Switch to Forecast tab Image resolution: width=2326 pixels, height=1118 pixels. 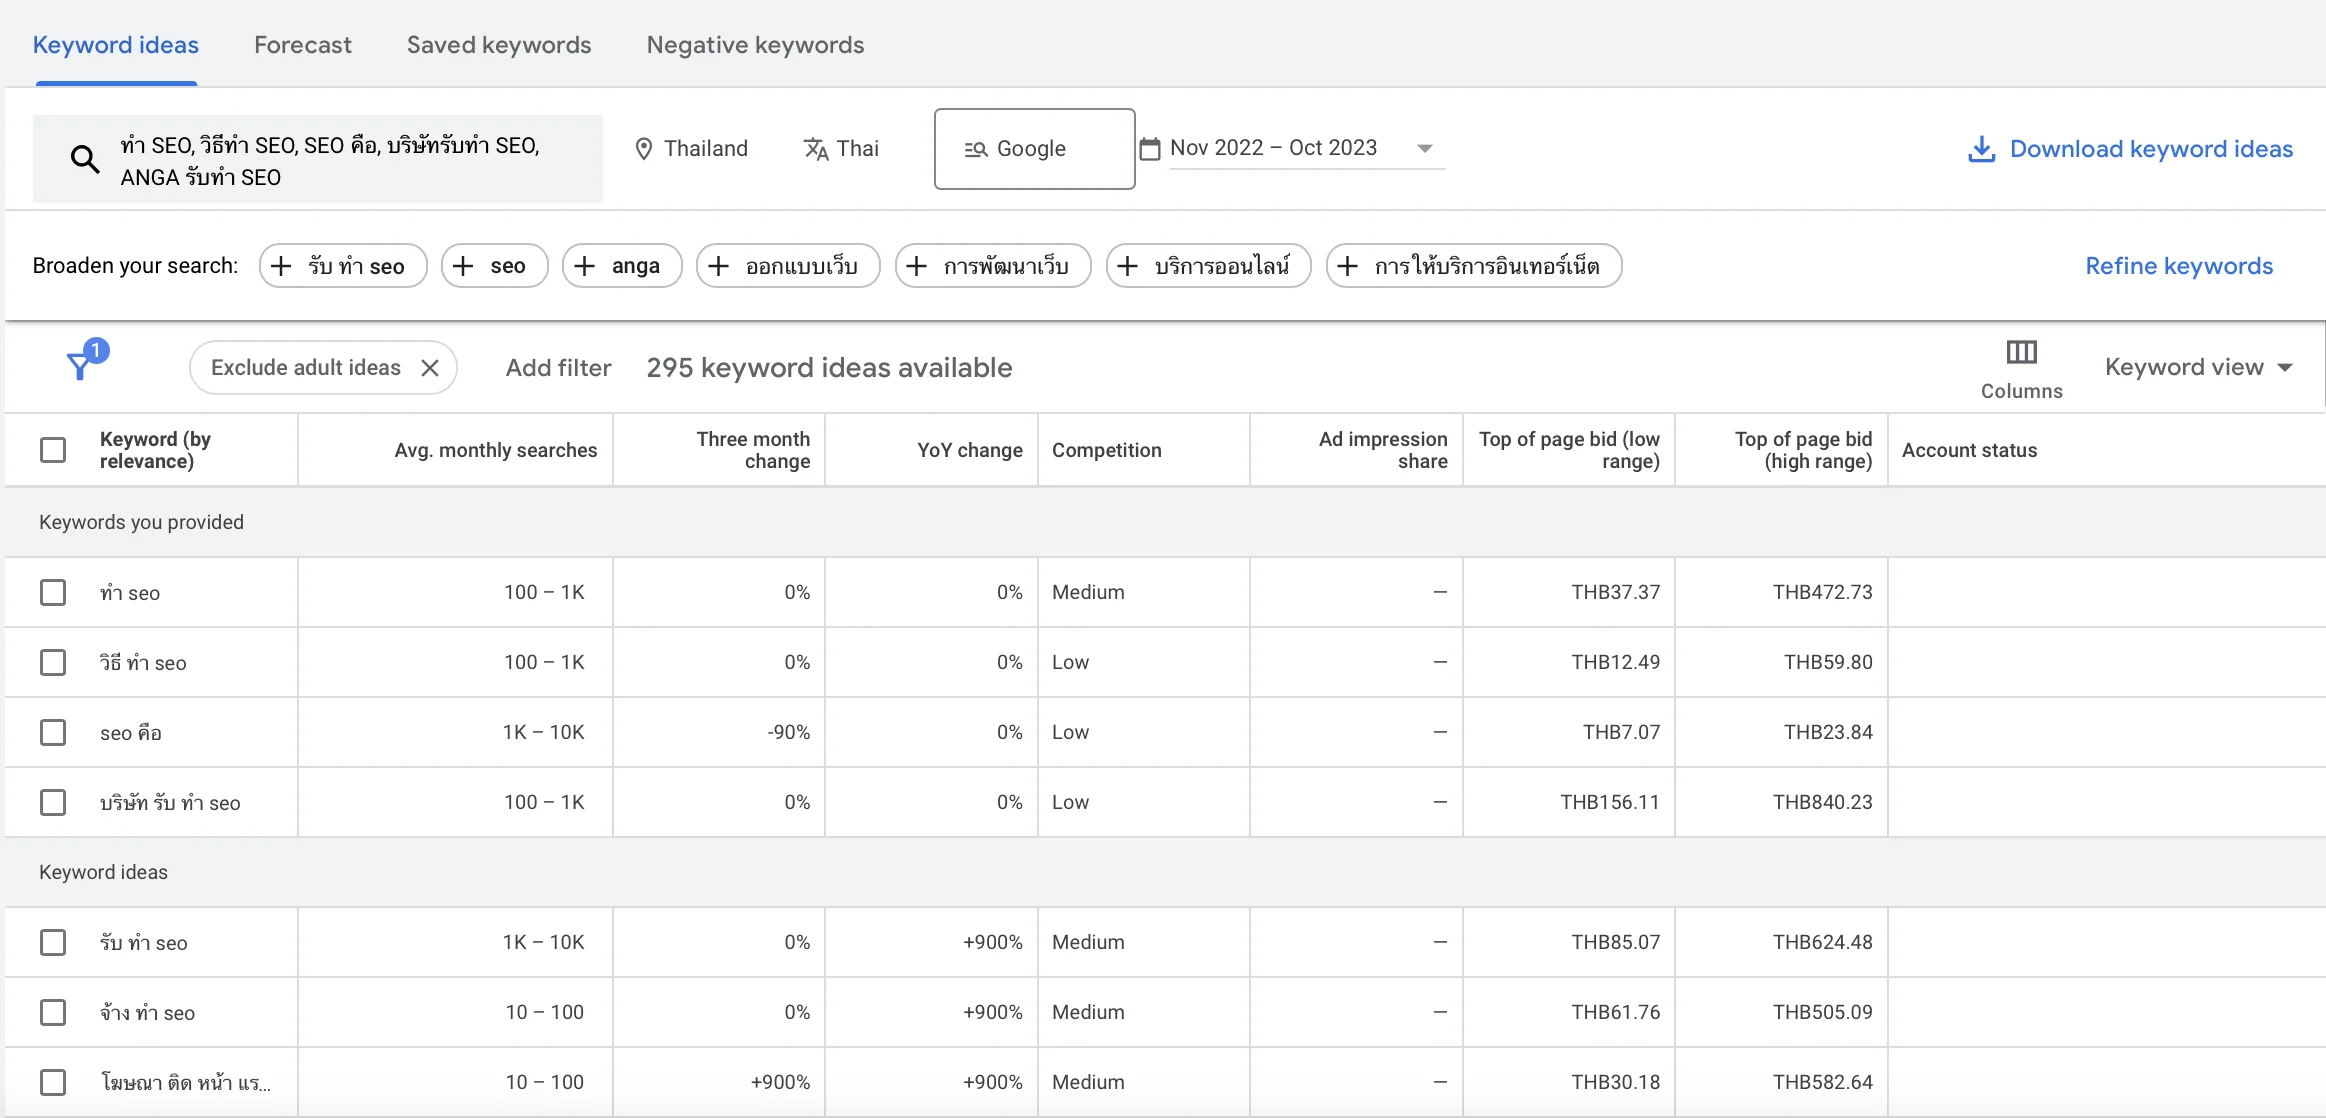(x=303, y=45)
